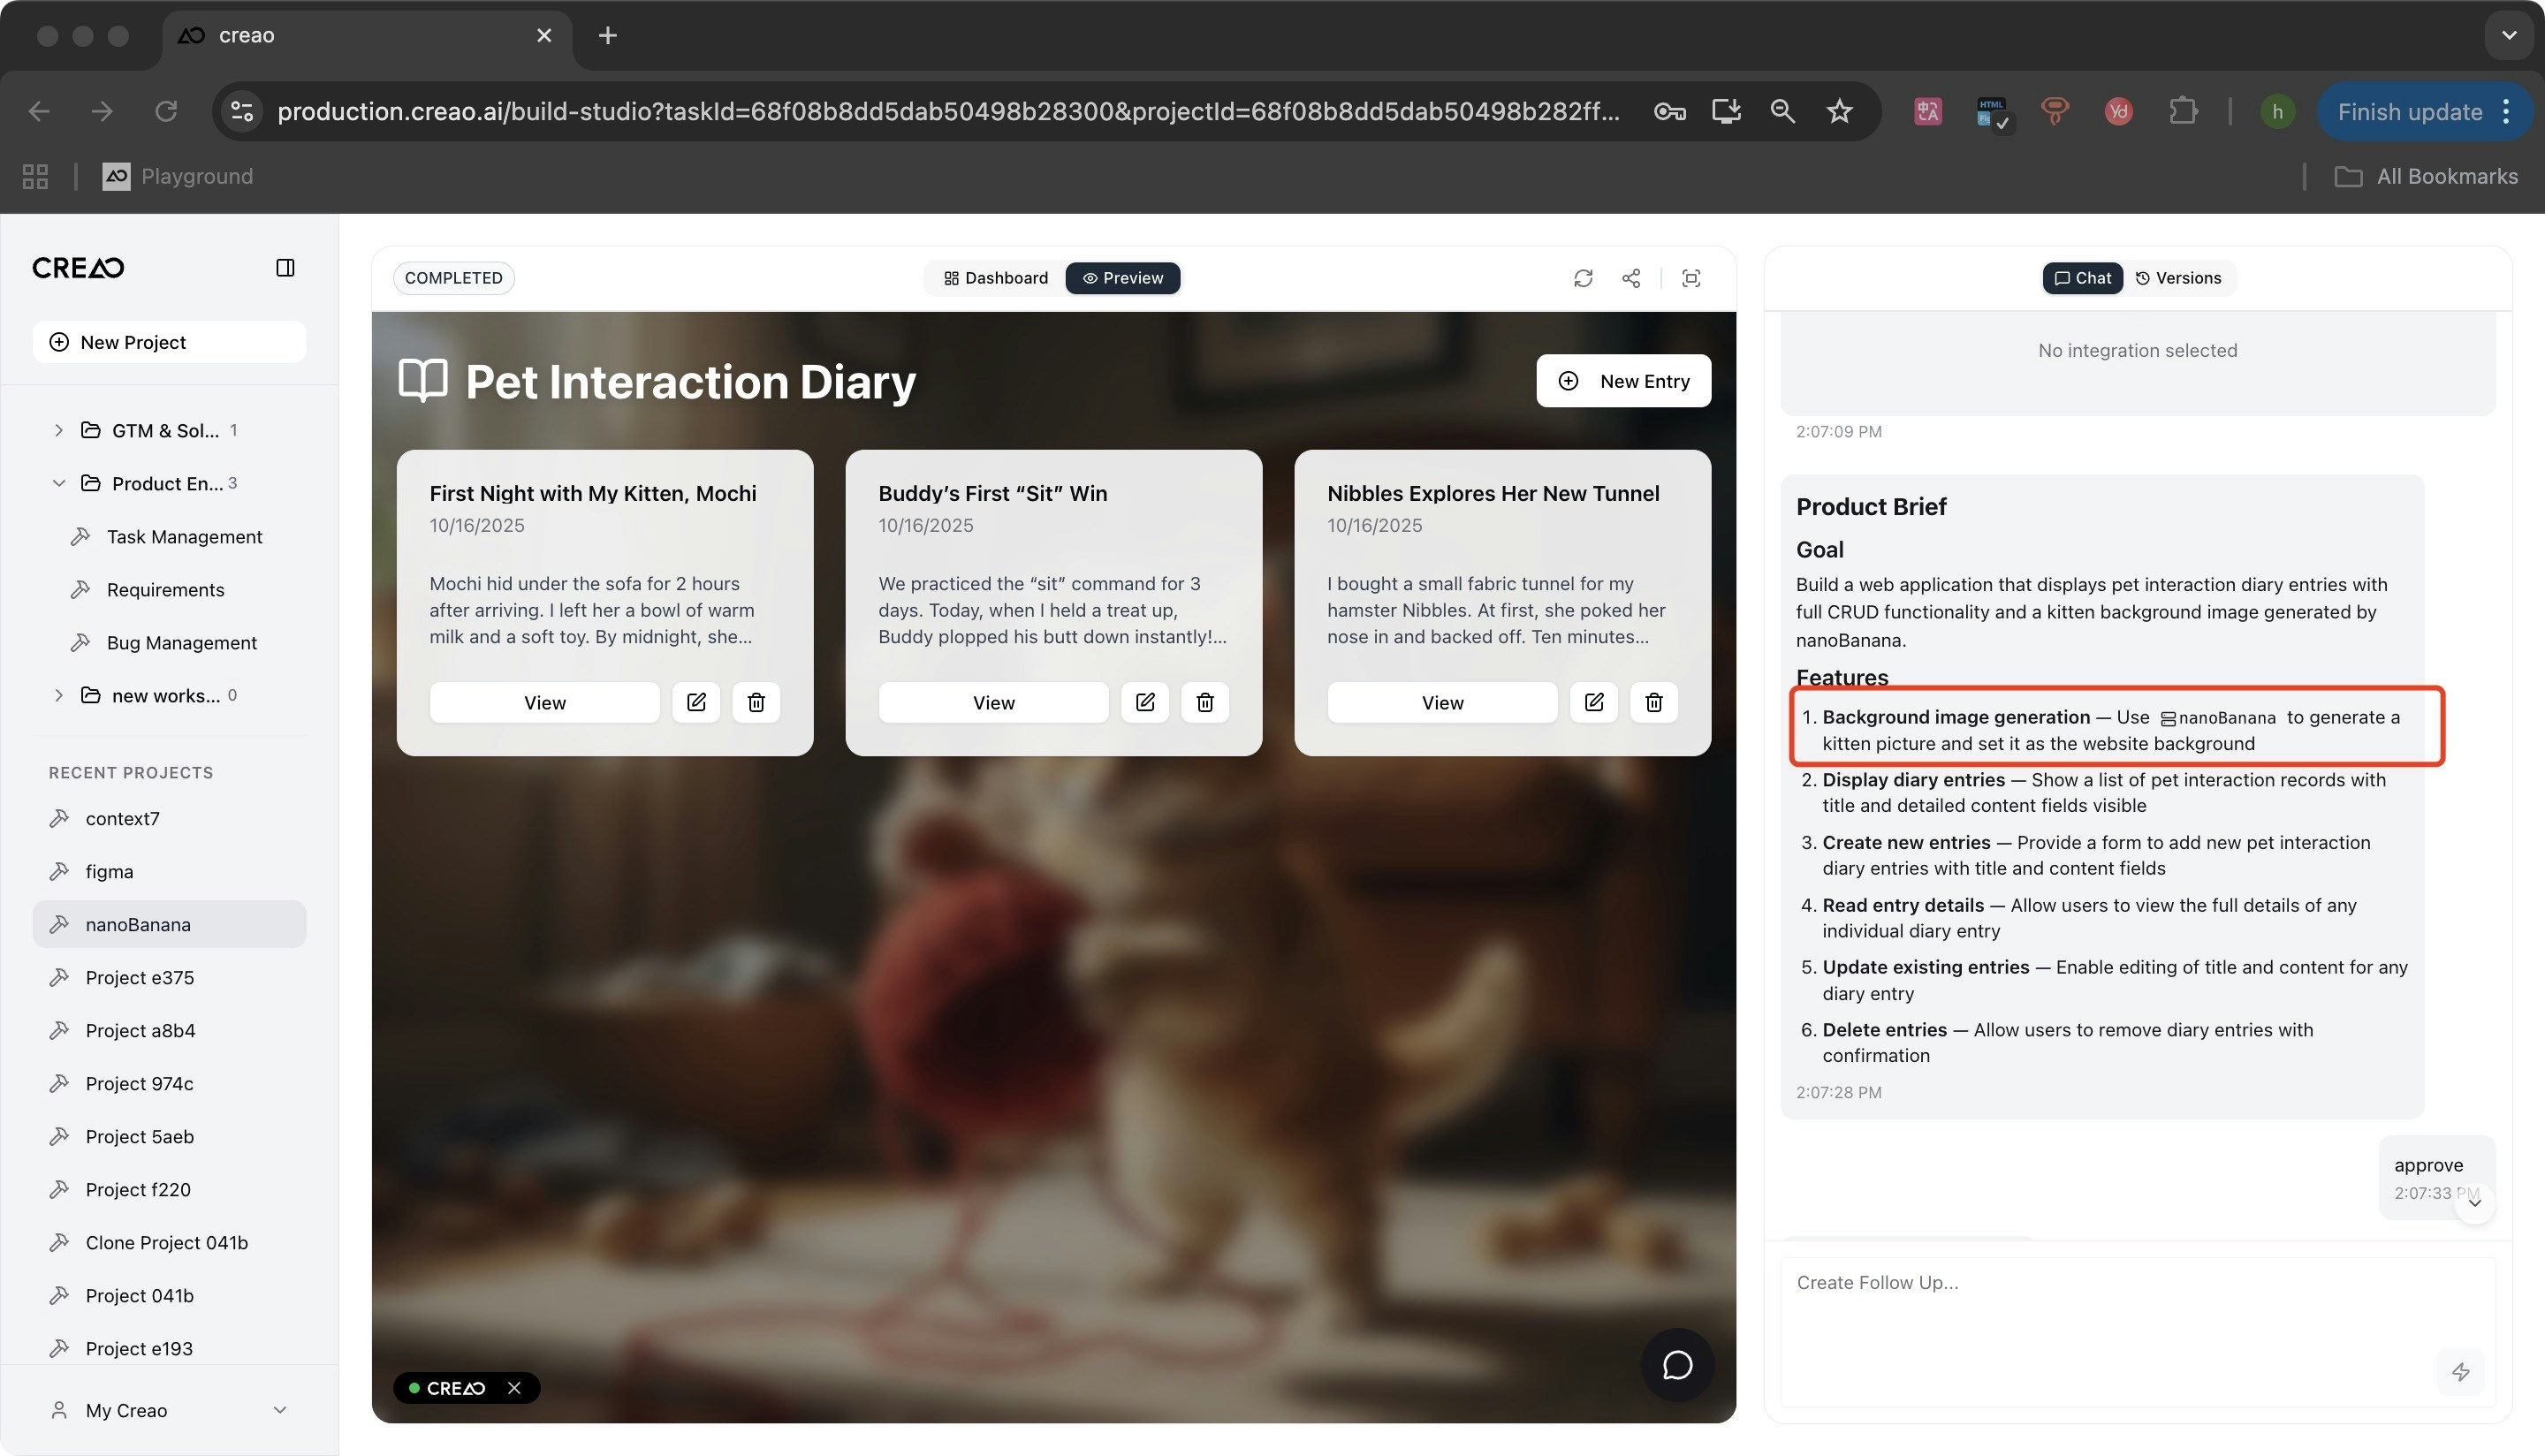2545x1456 pixels.
Task: Select the Chat tab
Action: (x=2082, y=278)
